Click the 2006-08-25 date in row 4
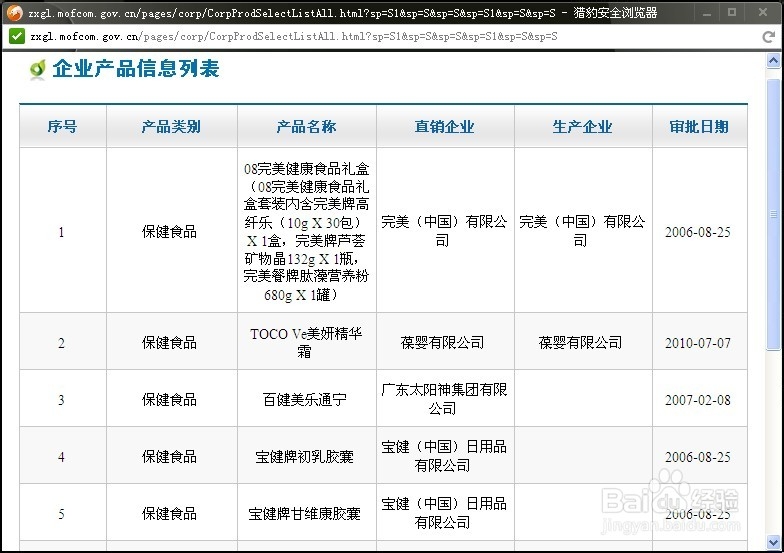This screenshot has width=784, height=553. point(698,457)
